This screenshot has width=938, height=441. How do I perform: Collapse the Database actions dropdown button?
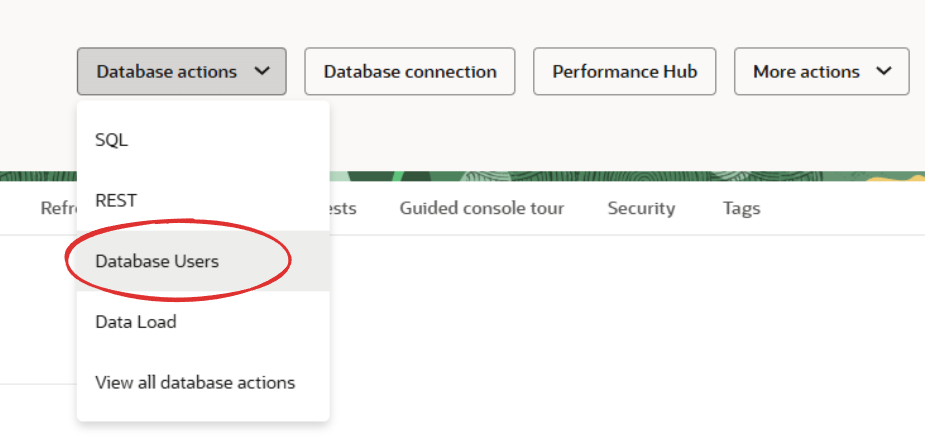pyautogui.click(x=181, y=71)
